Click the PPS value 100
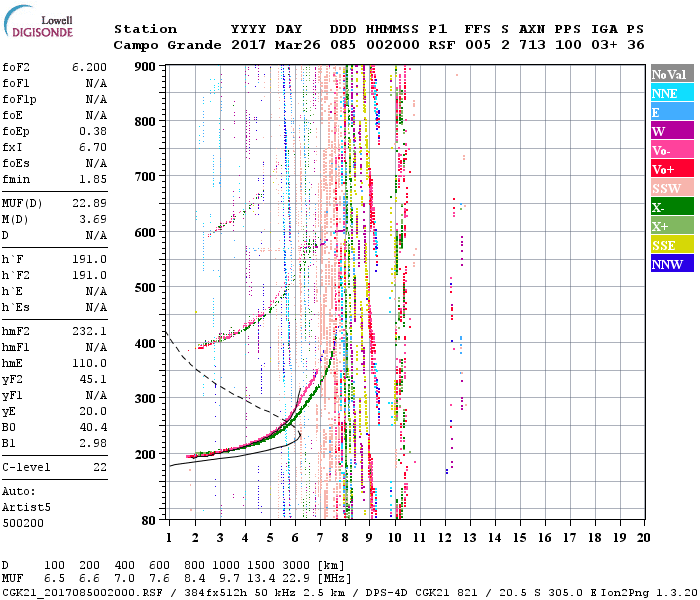700x600 pixels. click(568, 45)
